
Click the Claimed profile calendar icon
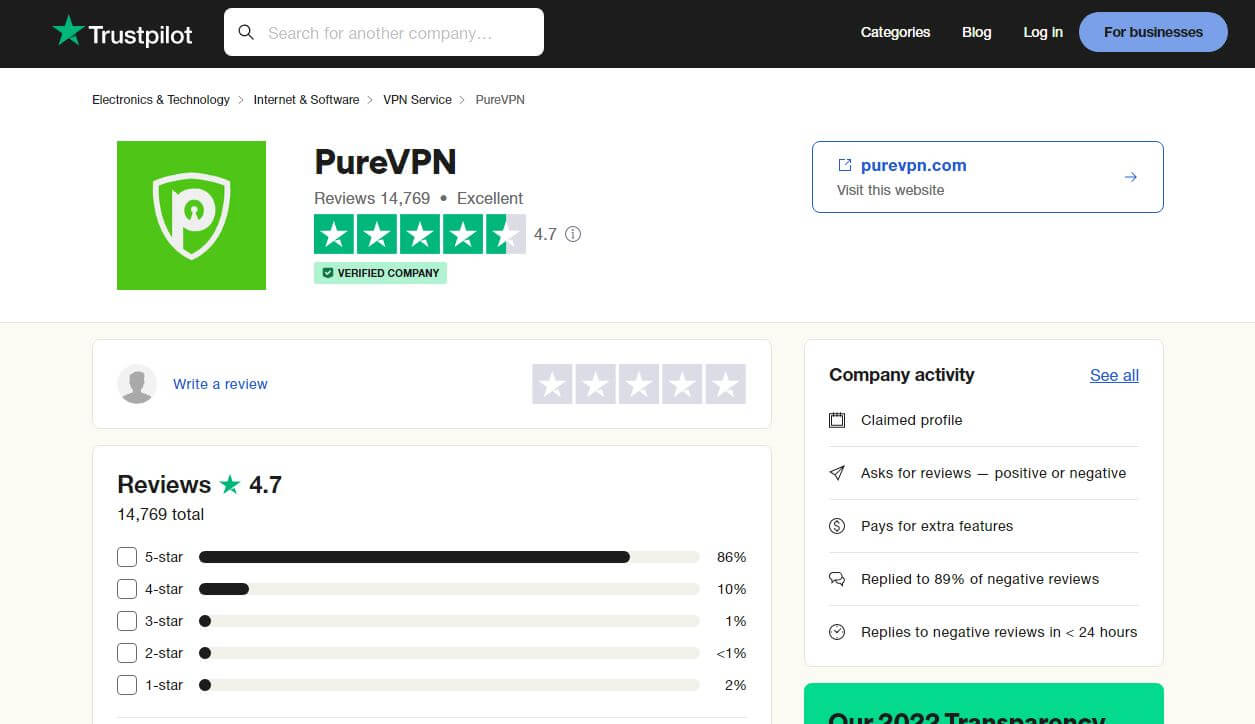click(x=837, y=420)
